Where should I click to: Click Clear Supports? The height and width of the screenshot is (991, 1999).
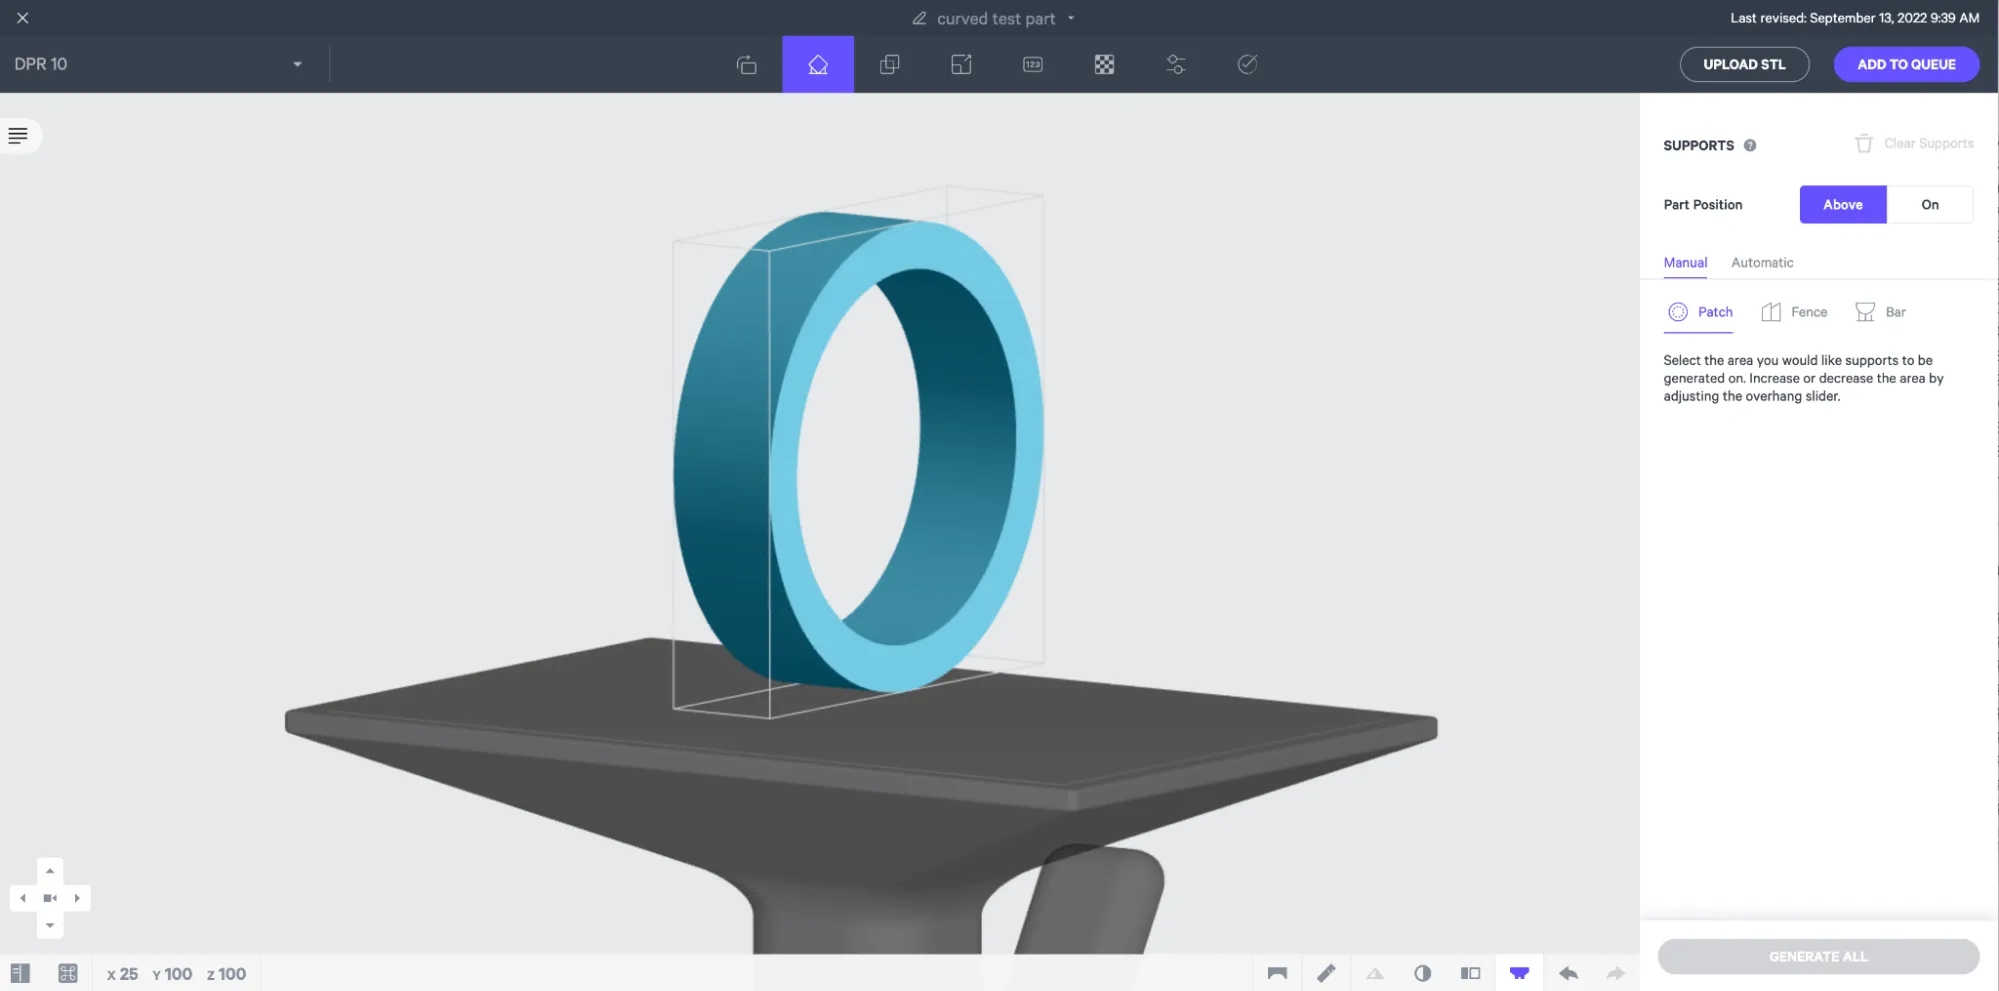[1914, 143]
